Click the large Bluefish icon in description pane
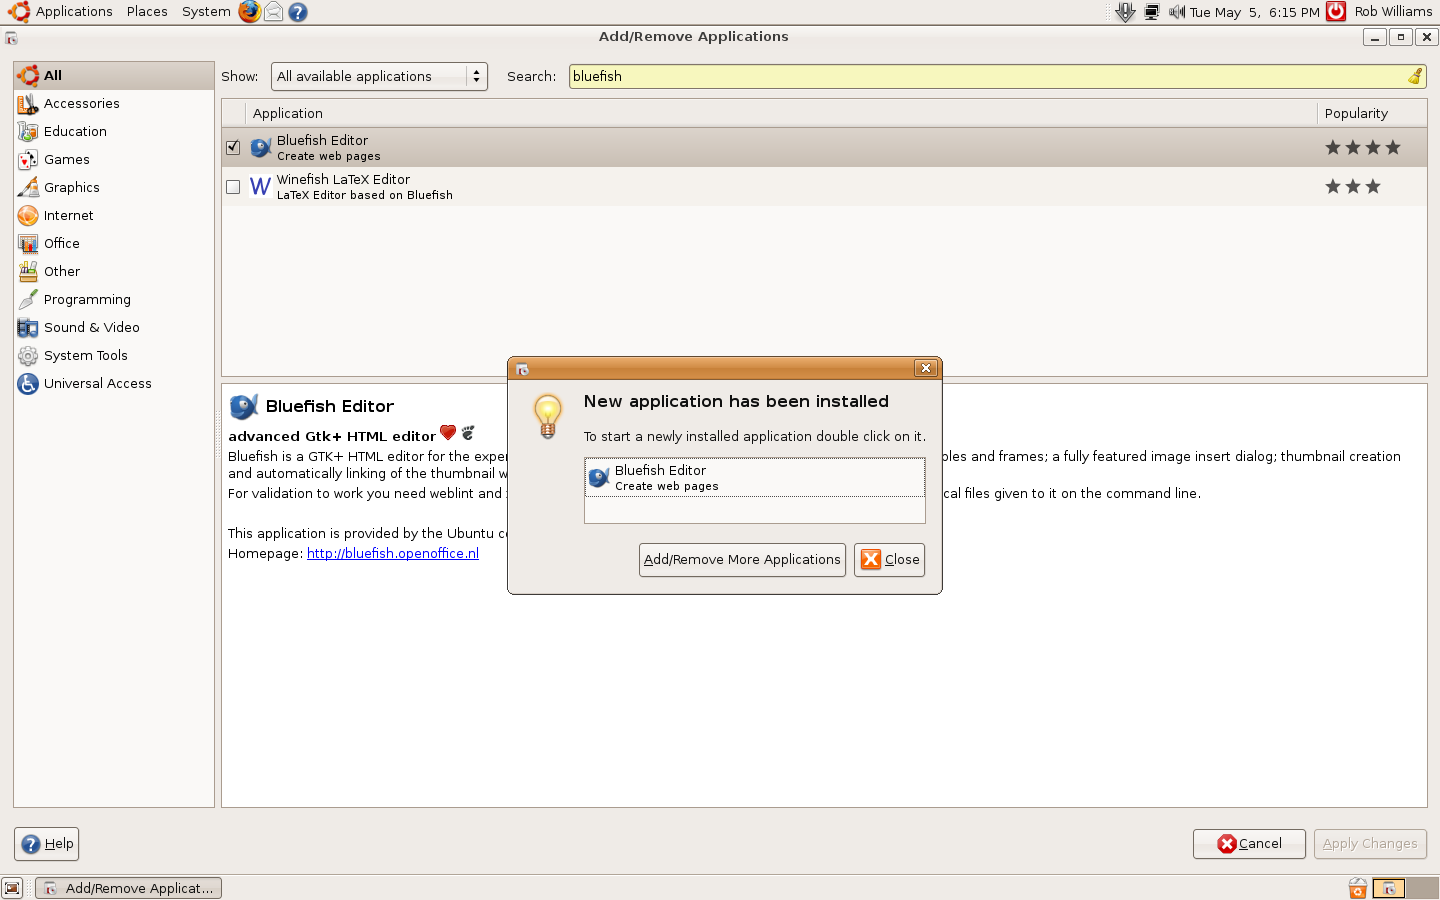 [244, 406]
